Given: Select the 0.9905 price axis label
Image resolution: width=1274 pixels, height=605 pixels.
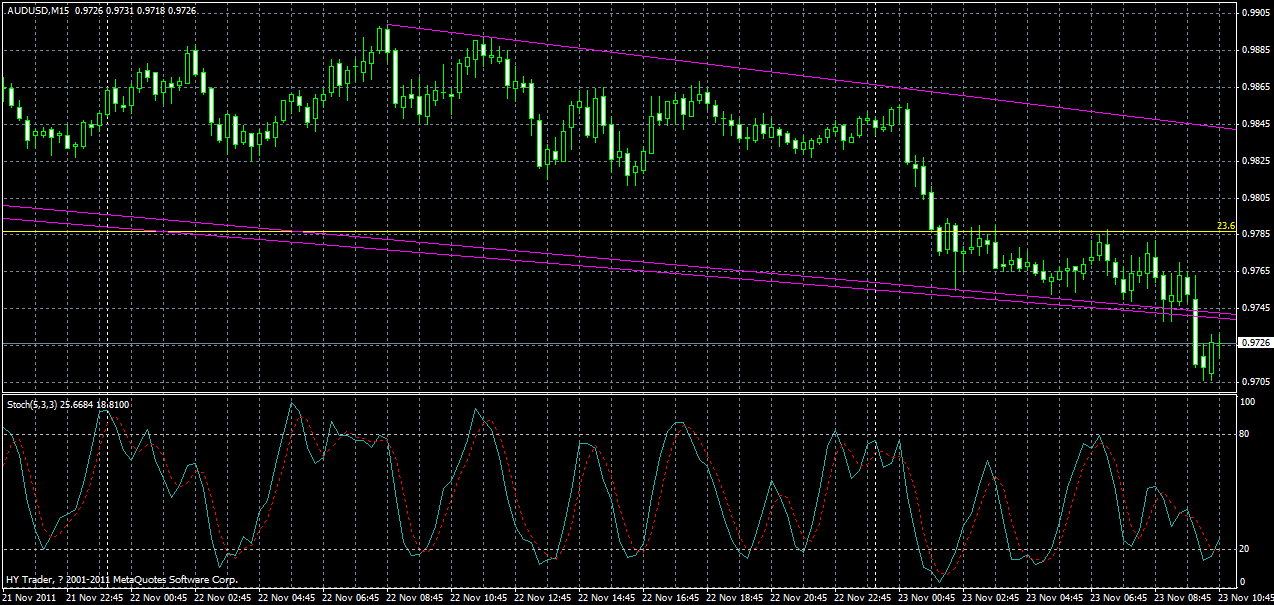Looking at the screenshot, I should tap(1255, 13).
